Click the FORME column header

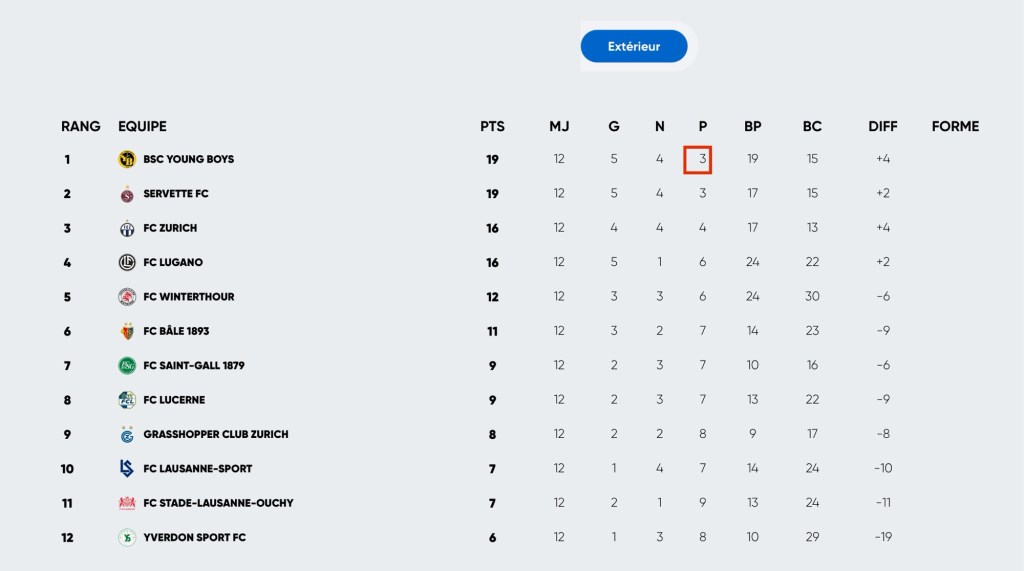tap(955, 126)
